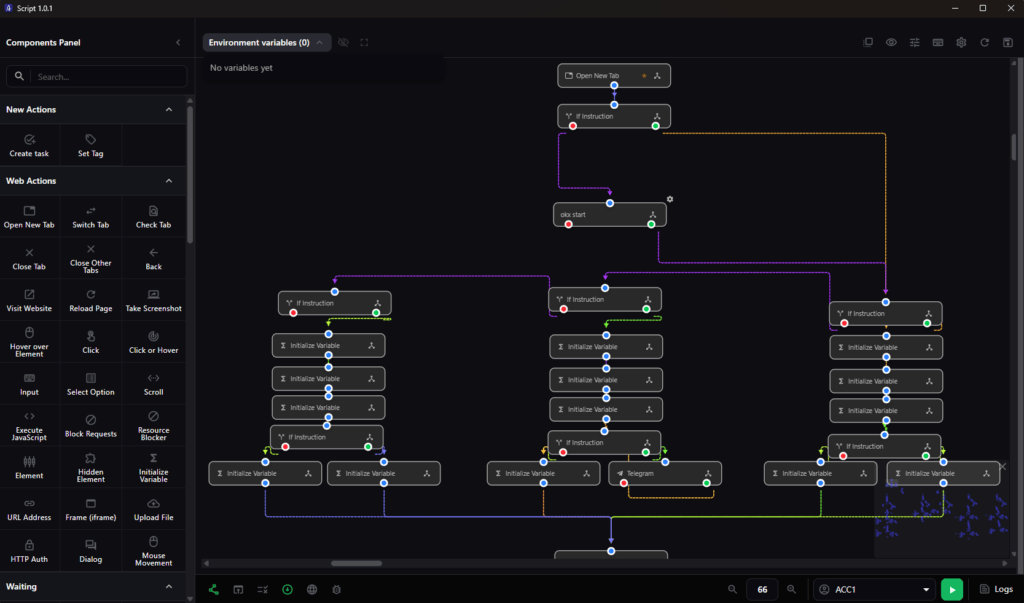Collapse the New Actions section
The height and width of the screenshot is (603, 1024).
coord(169,110)
